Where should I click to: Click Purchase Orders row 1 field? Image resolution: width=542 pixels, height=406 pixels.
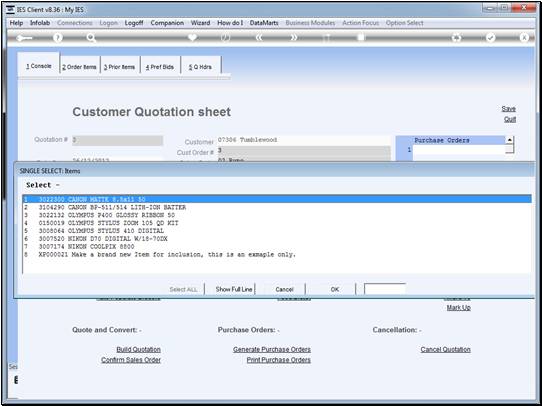459,150
